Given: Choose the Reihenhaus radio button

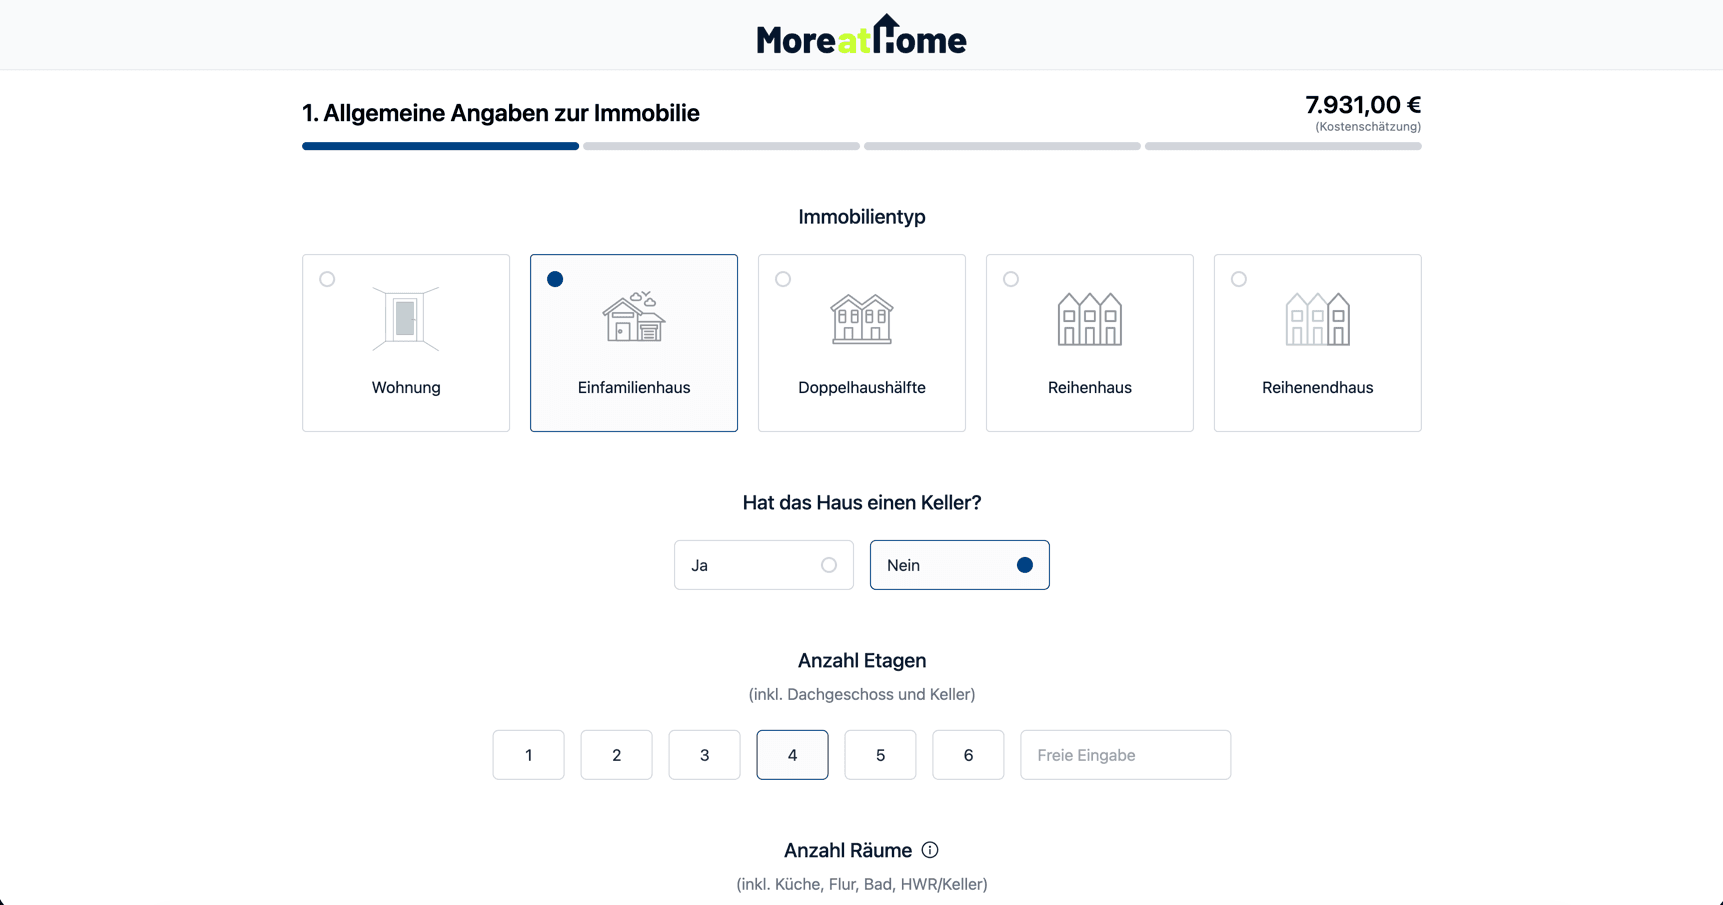Looking at the screenshot, I should [1011, 279].
